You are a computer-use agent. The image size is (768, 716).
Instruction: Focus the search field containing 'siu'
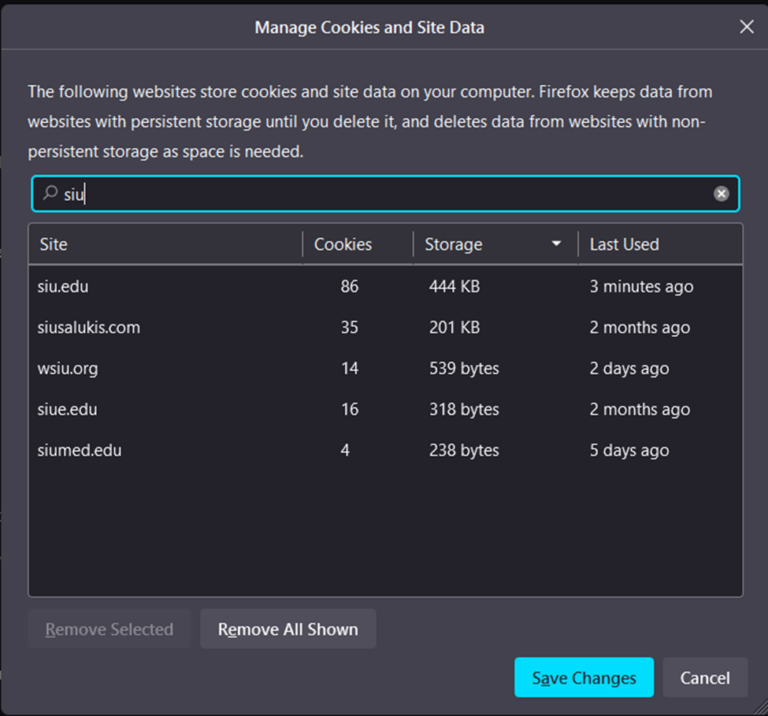click(380, 194)
